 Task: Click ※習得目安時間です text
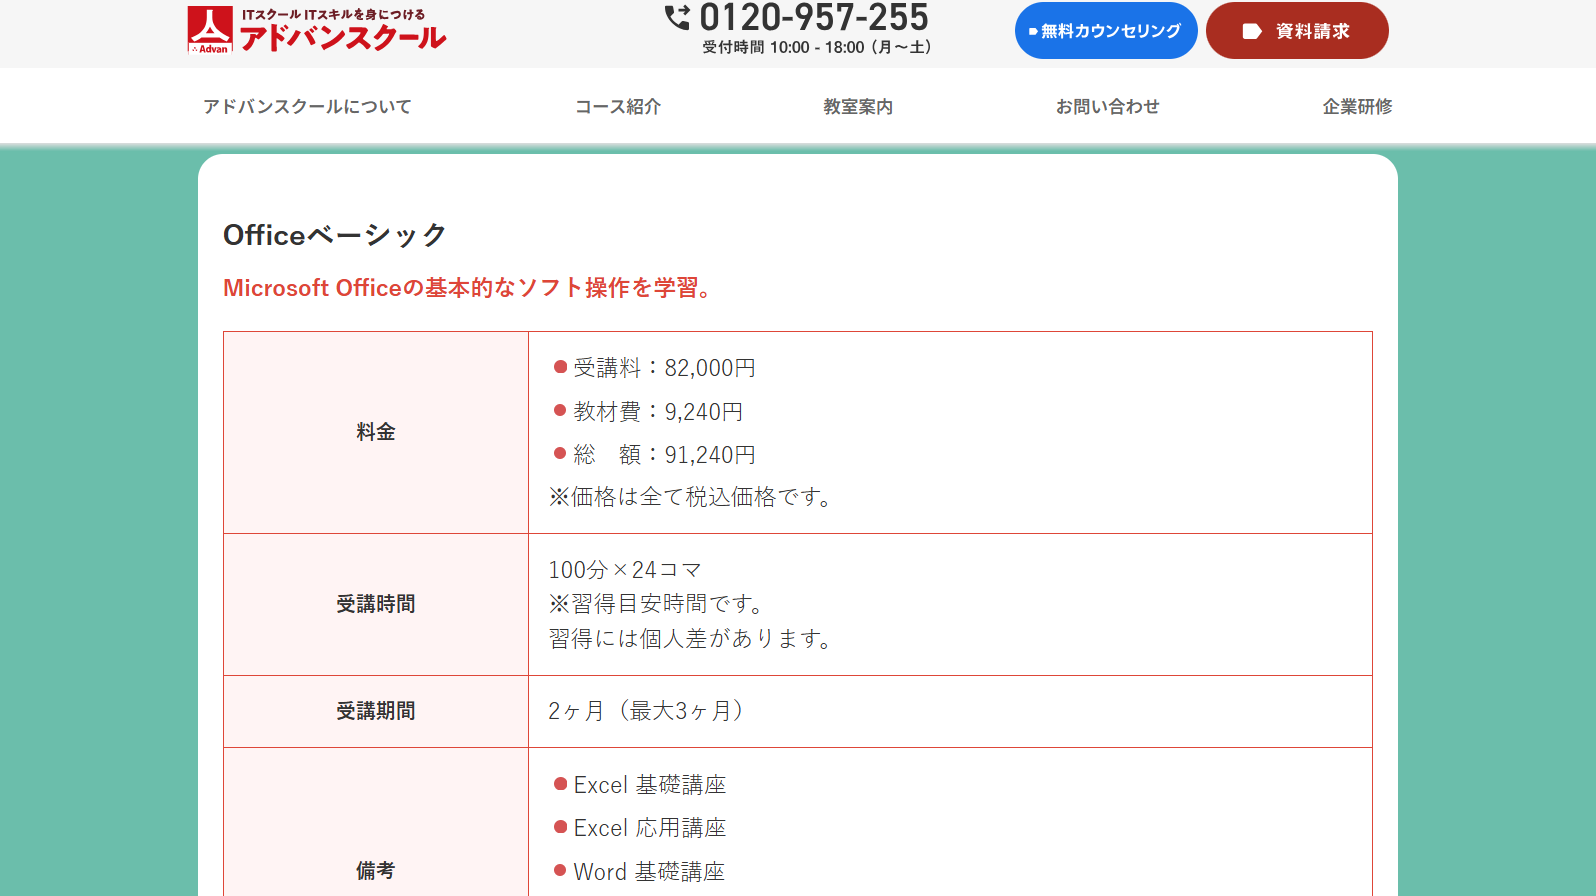pyautogui.click(x=658, y=604)
